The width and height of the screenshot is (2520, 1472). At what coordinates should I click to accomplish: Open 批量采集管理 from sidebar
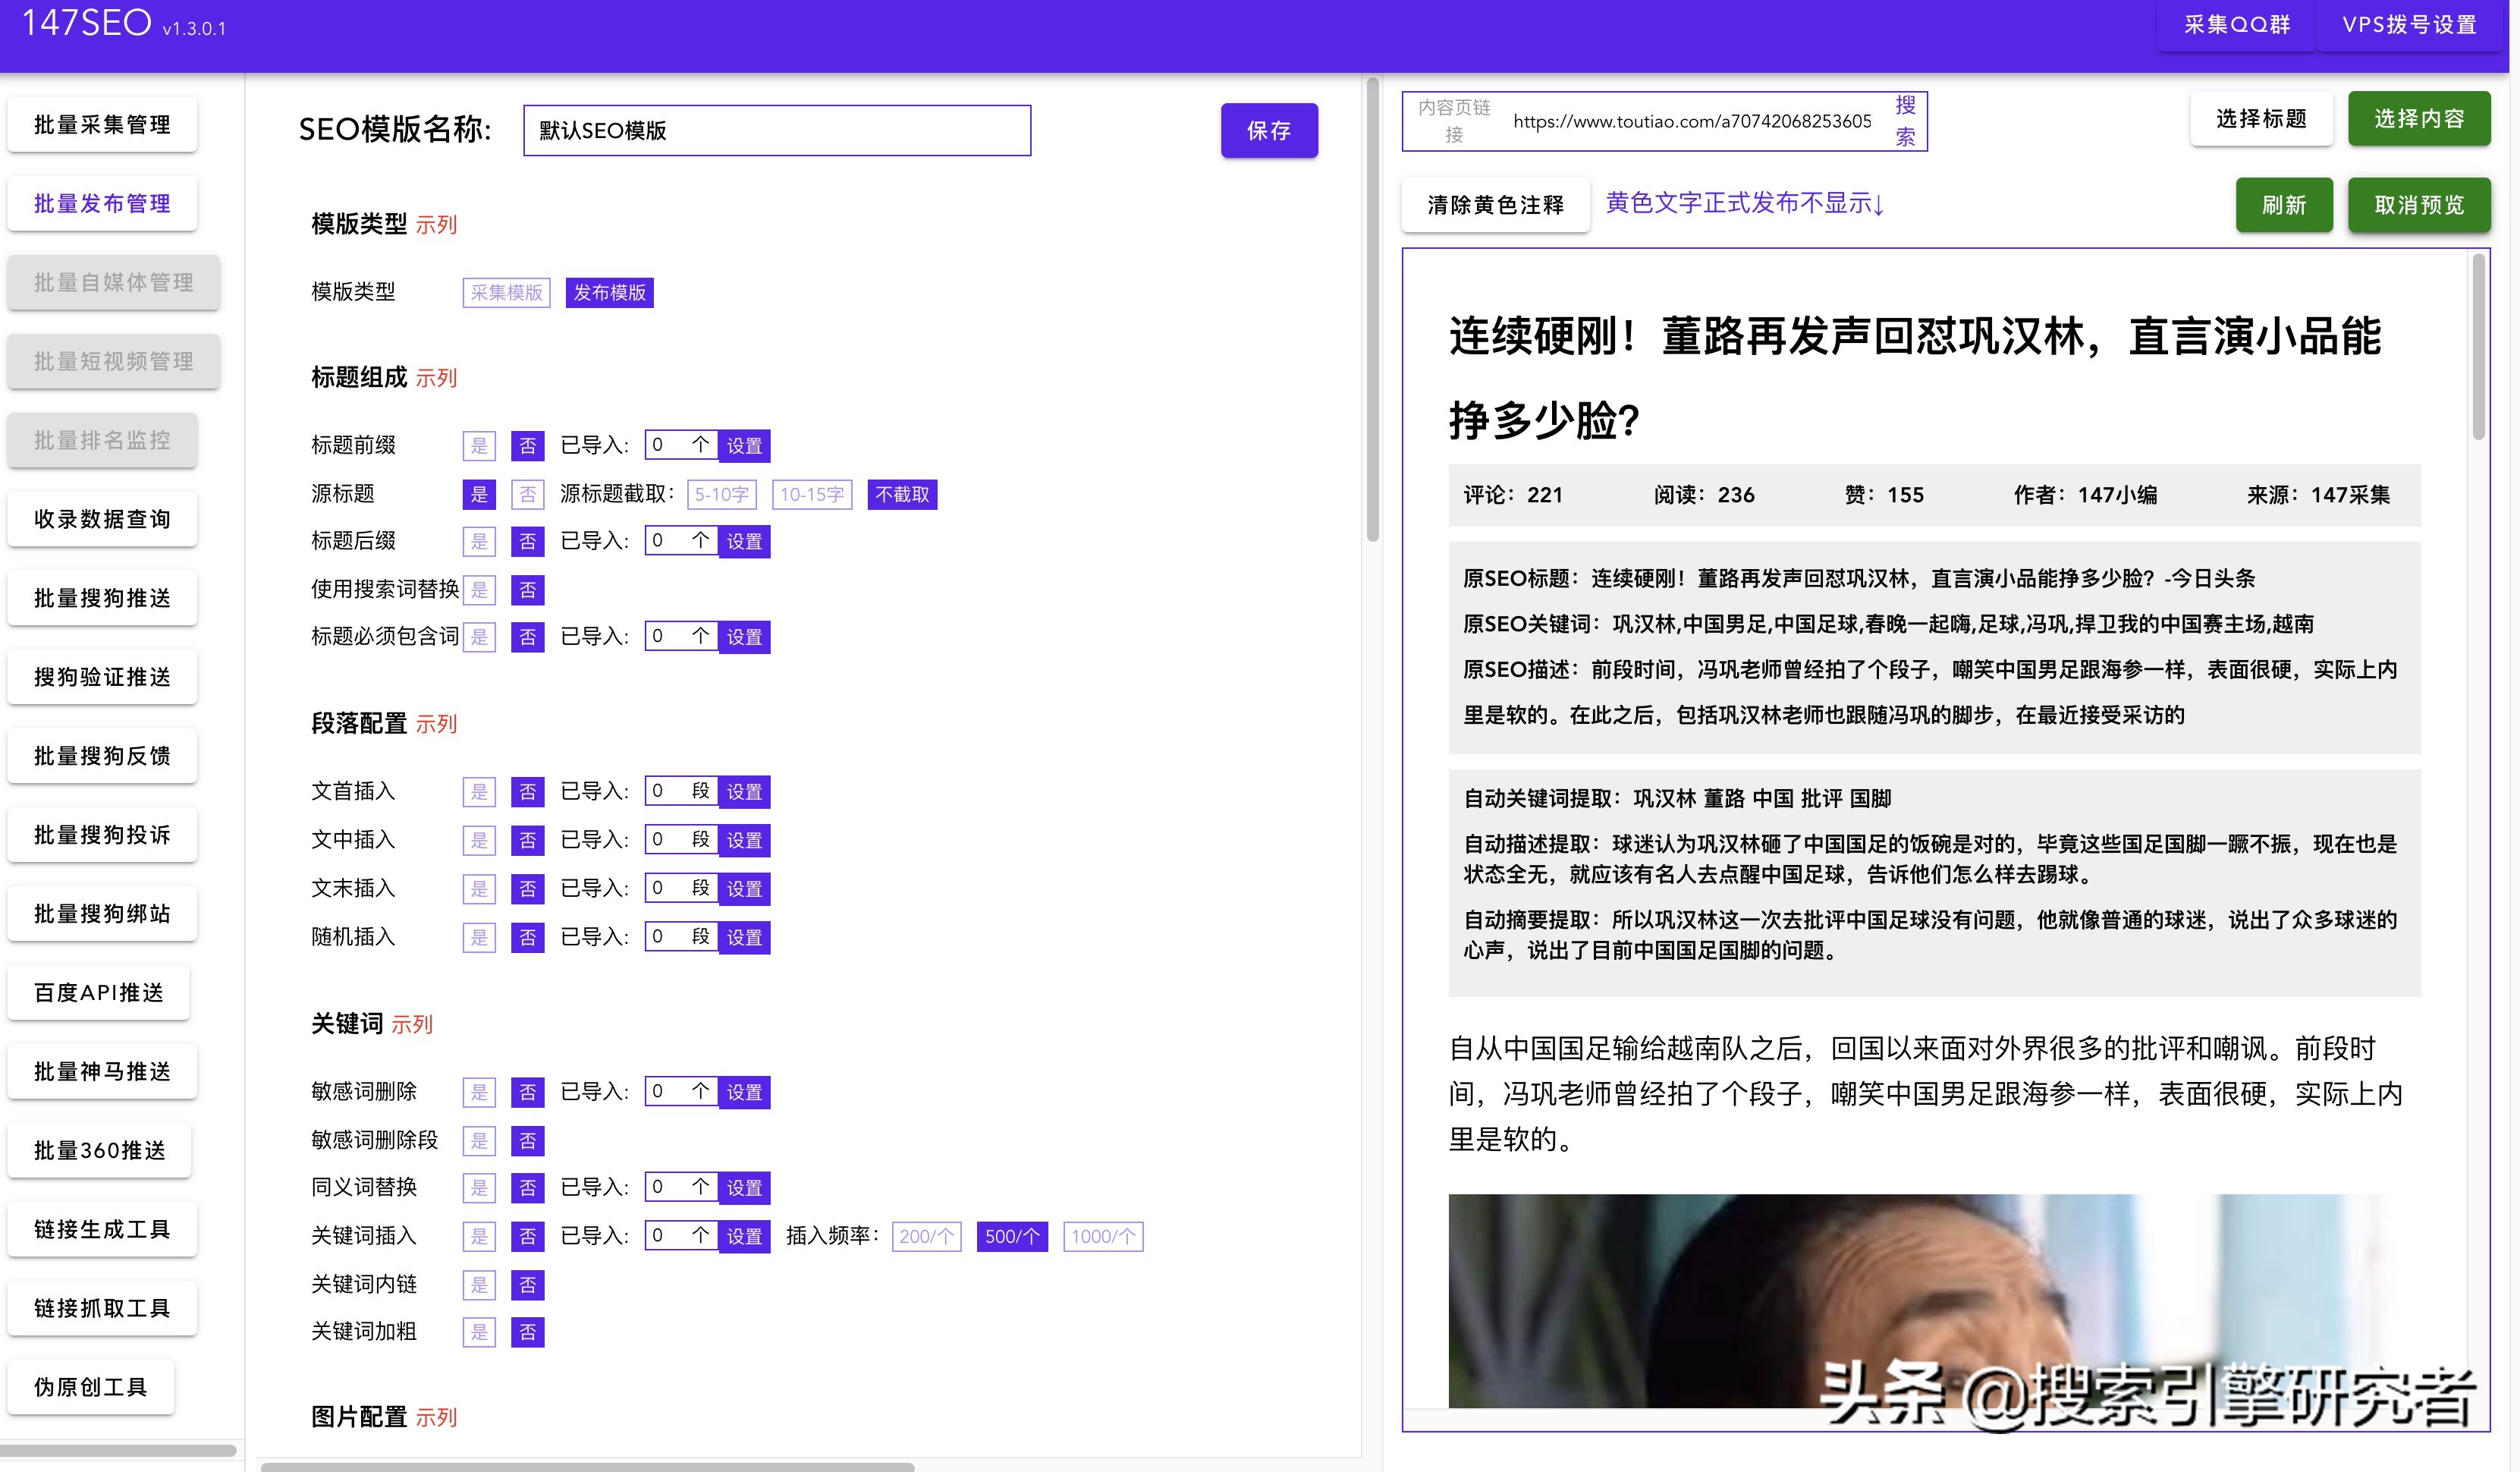click(102, 125)
